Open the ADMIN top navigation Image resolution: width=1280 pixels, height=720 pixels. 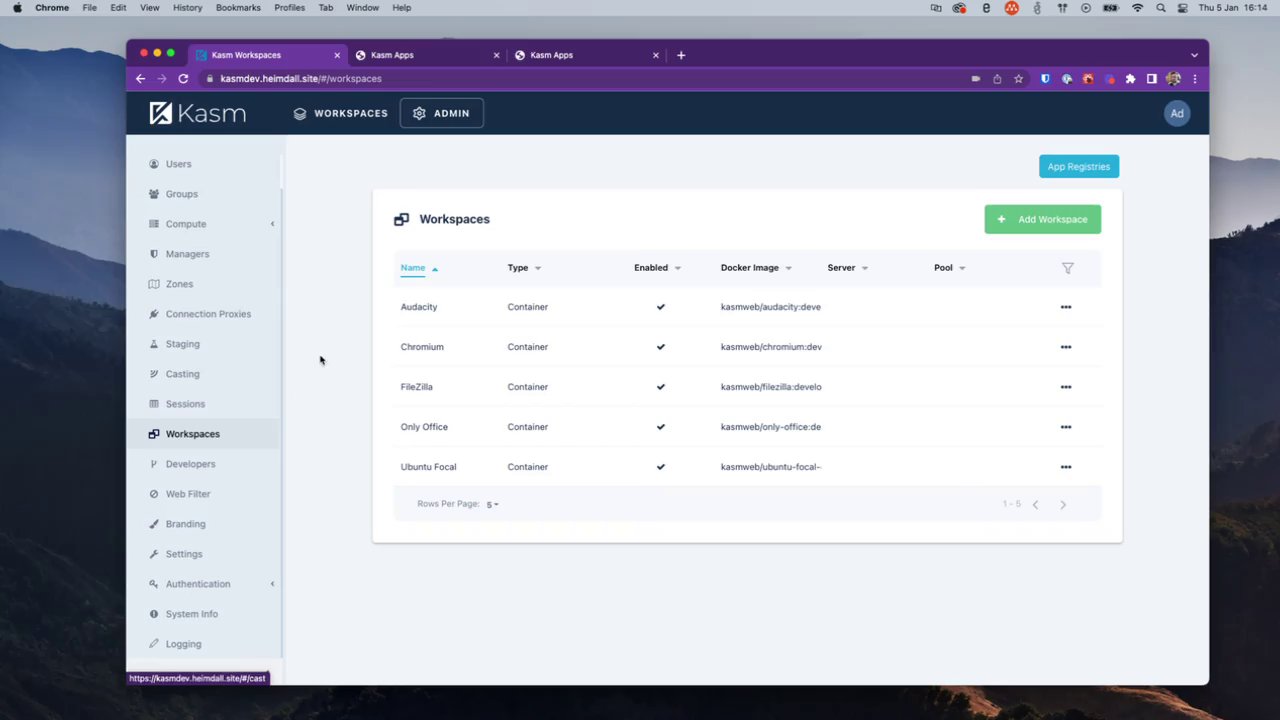tap(442, 113)
